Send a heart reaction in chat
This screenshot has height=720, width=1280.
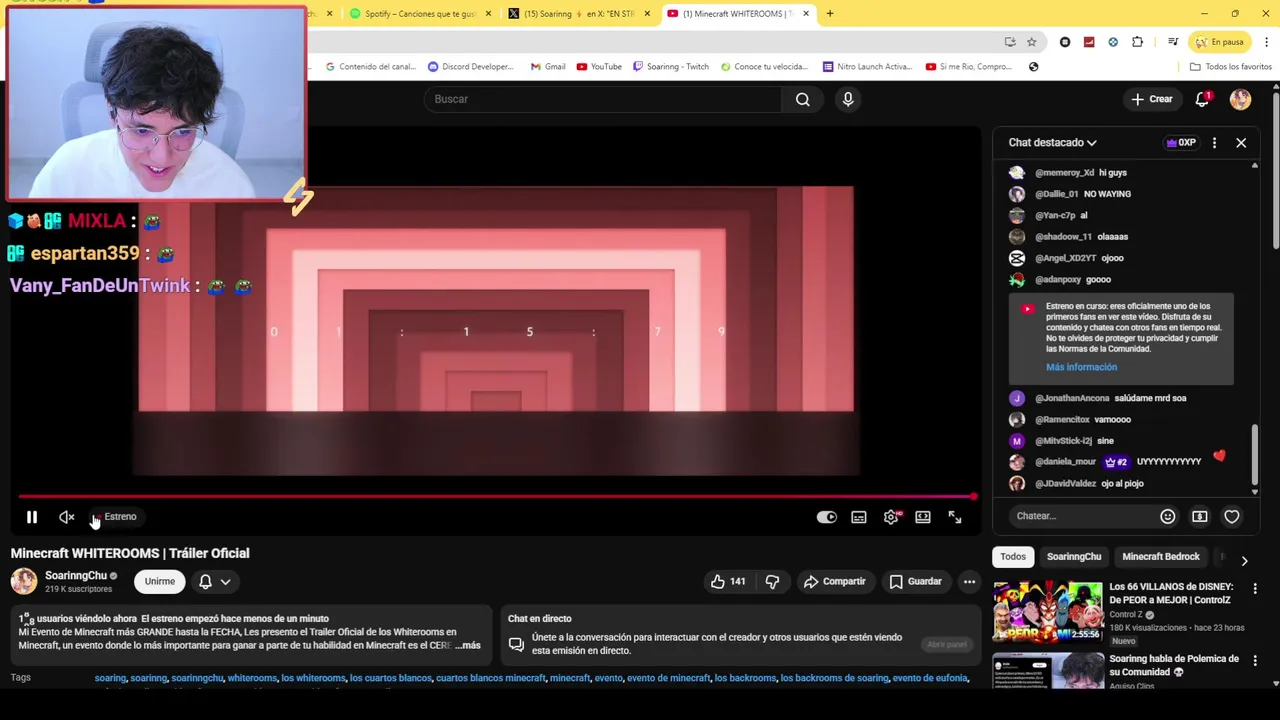click(1232, 516)
